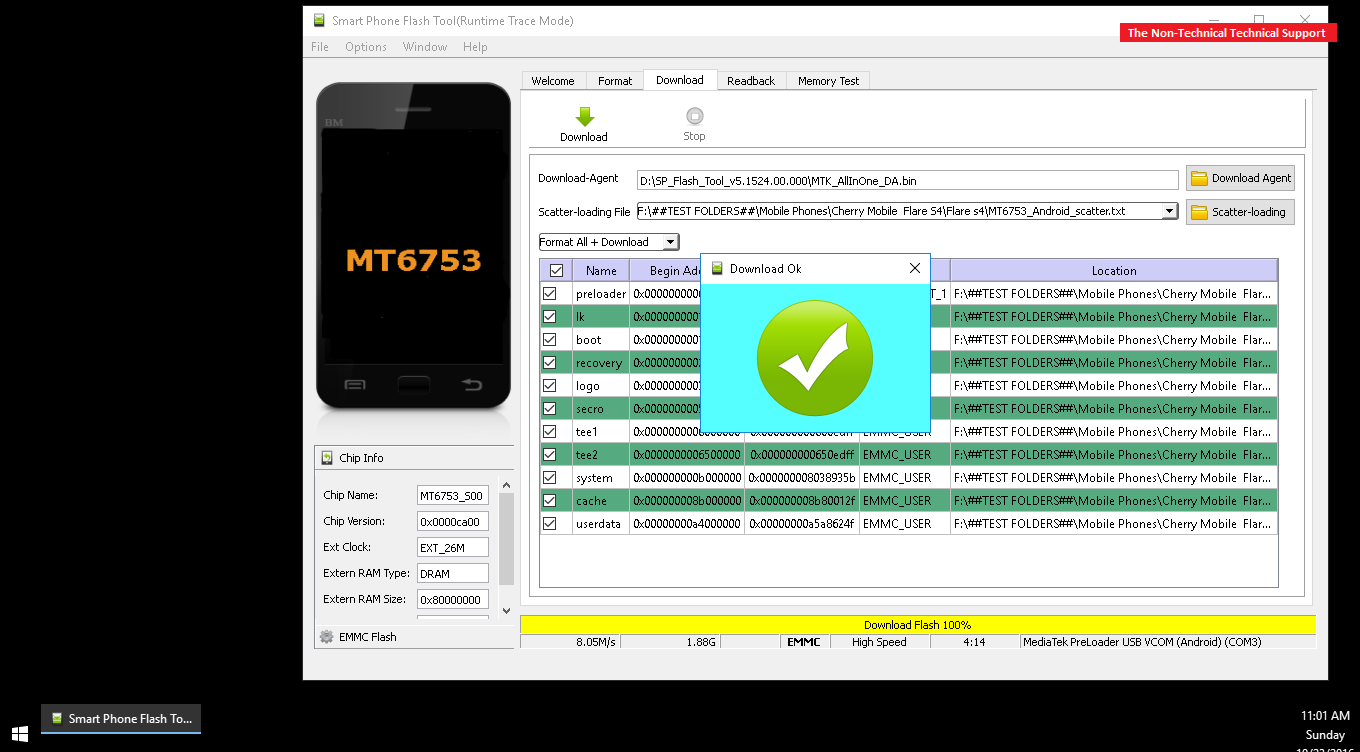Open the File menu
Image resolution: width=1360 pixels, height=752 pixels.
coord(320,47)
